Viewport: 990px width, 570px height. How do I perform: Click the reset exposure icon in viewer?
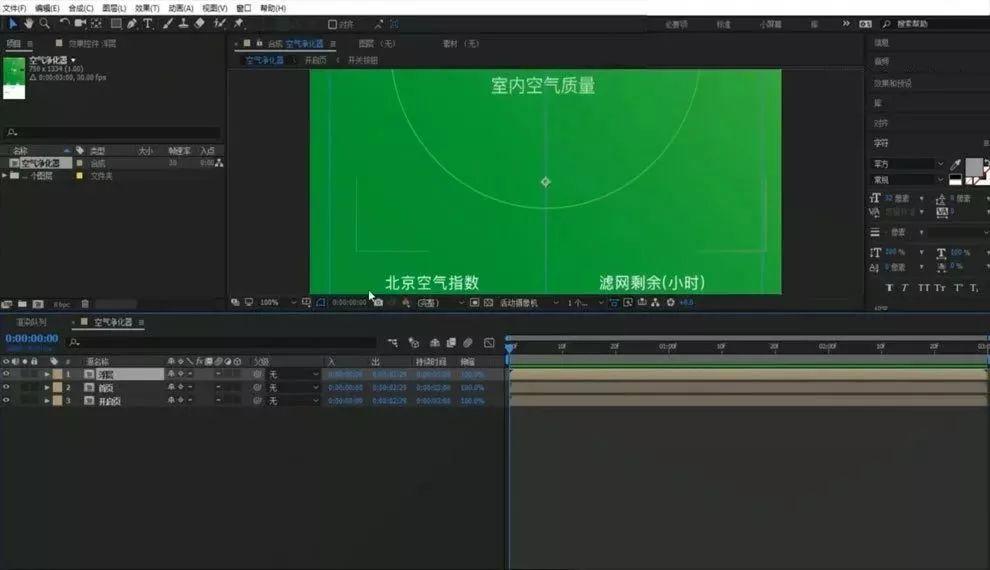[x=671, y=302]
